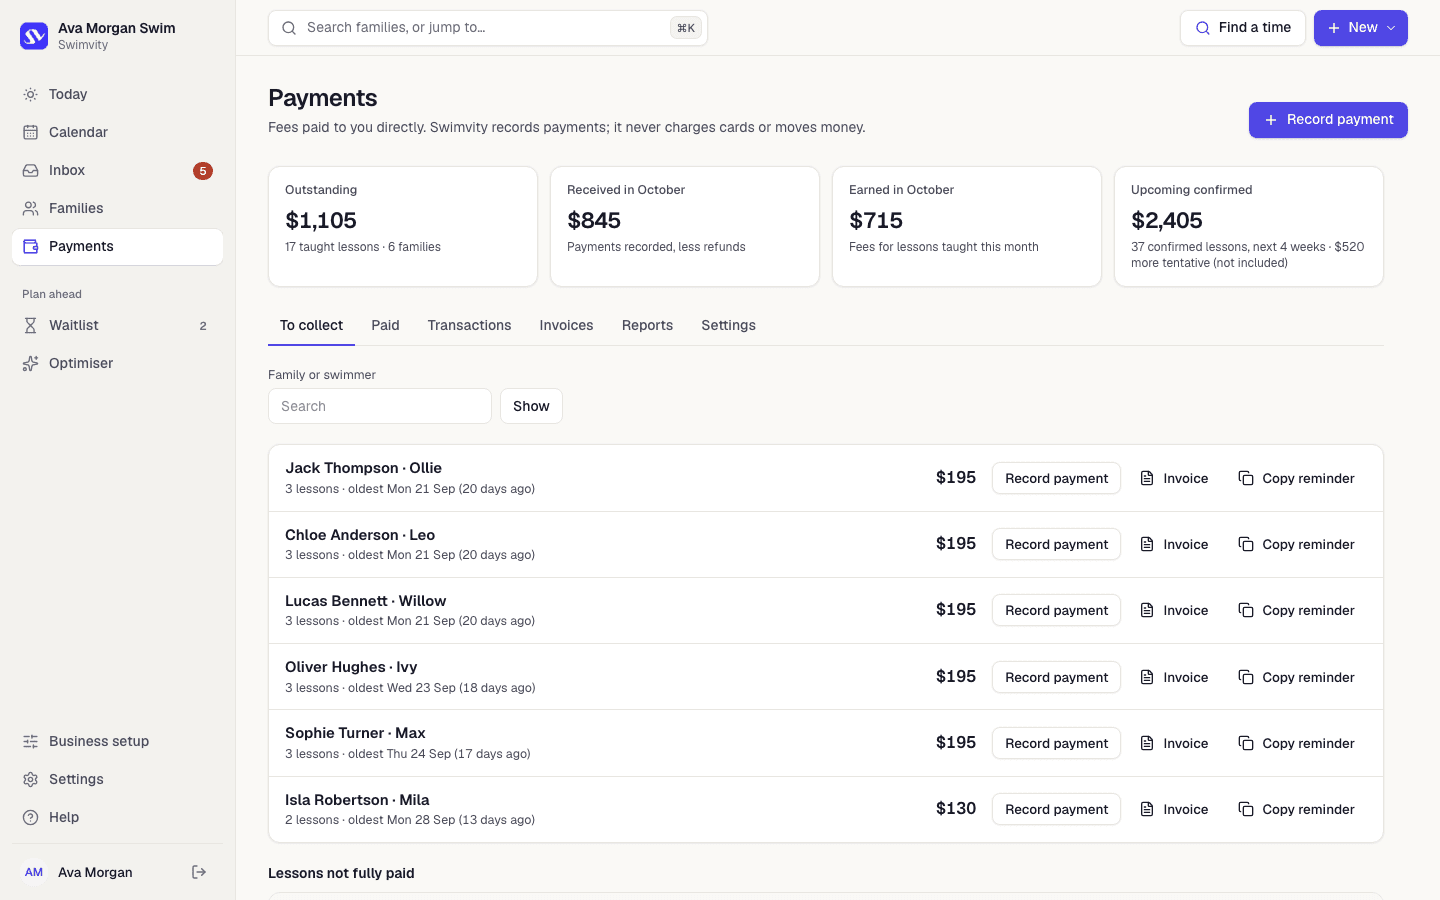1440x900 pixels.
Task: Open Calendar from the sidebar
Action: click(x=117, y=132)
